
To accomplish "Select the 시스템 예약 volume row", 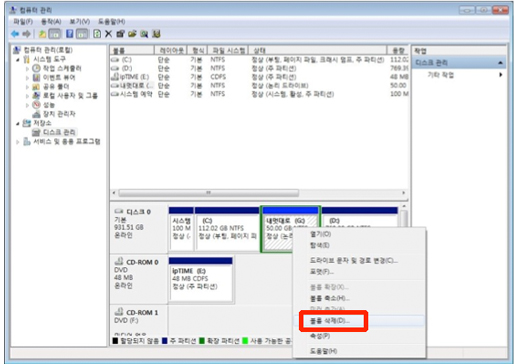I will [259, 94].
